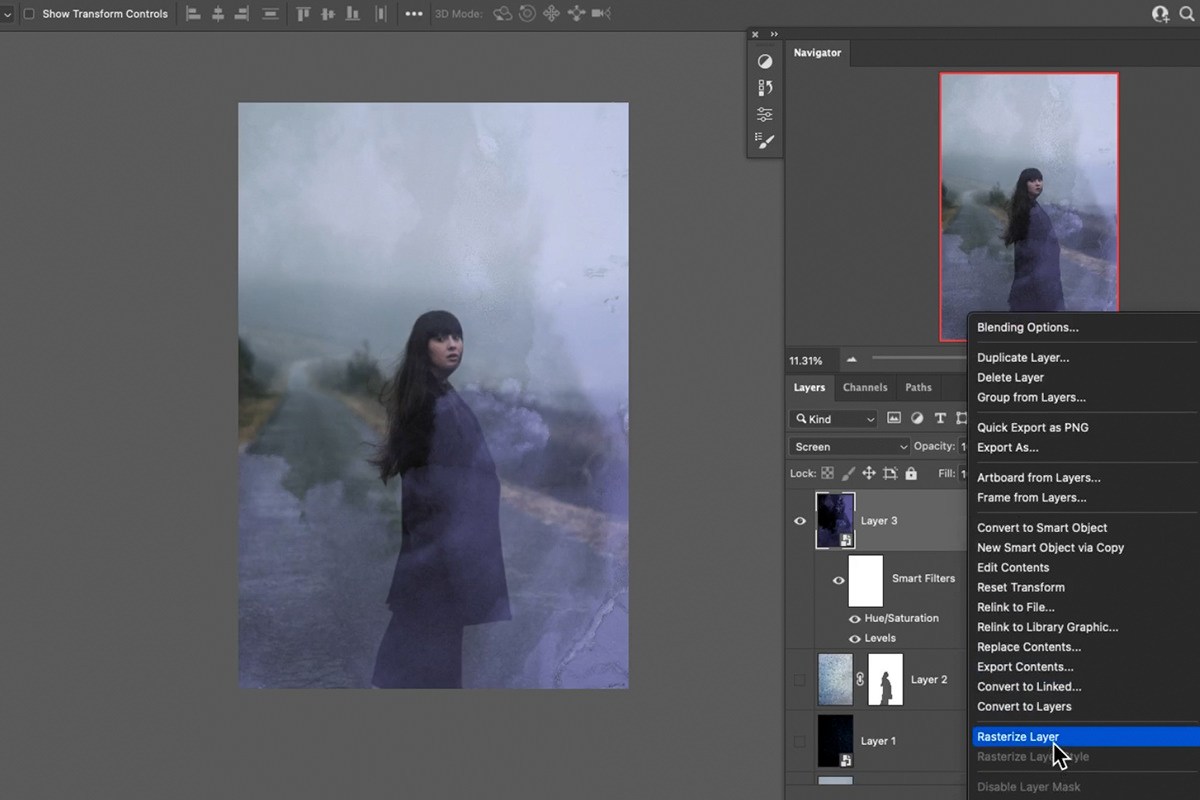Click the Navigator zoom slider

918,359
